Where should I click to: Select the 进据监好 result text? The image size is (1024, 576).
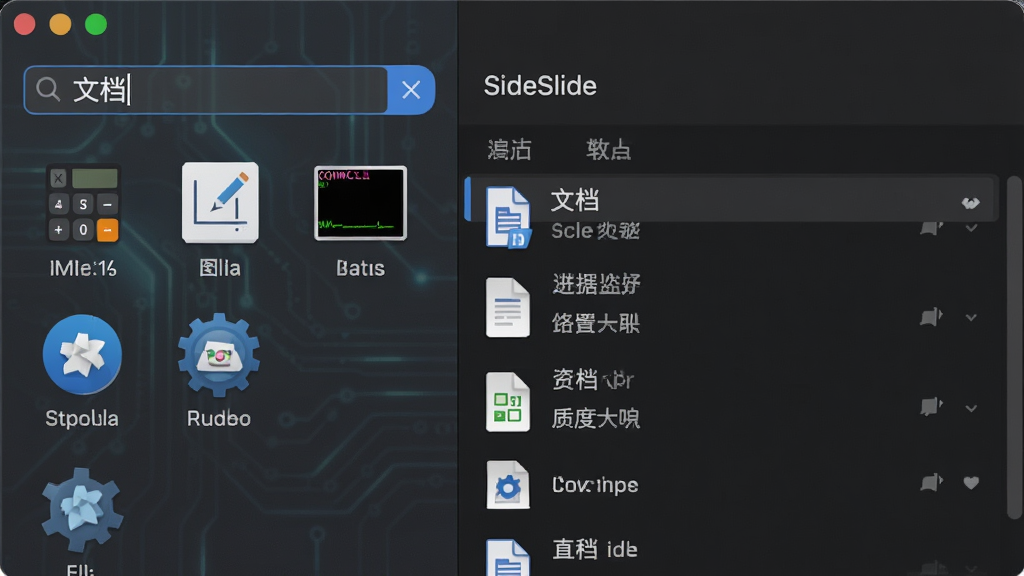596,284
